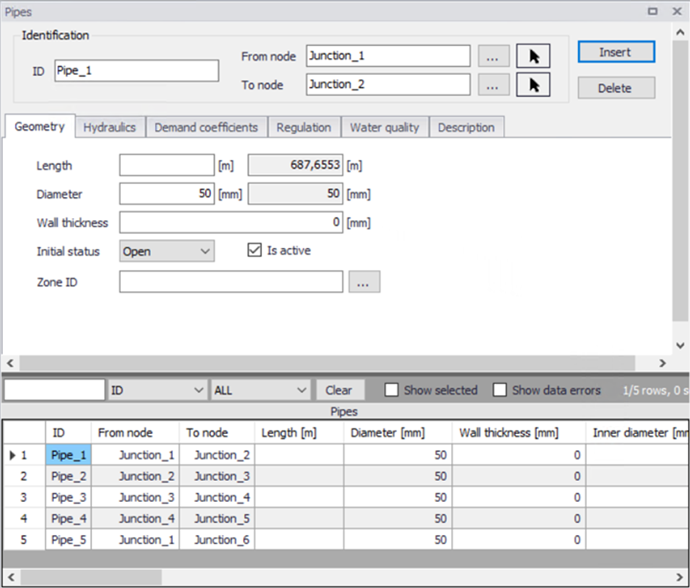Click the pipes table horizontal scrollbar thumb

coord(91,577)
